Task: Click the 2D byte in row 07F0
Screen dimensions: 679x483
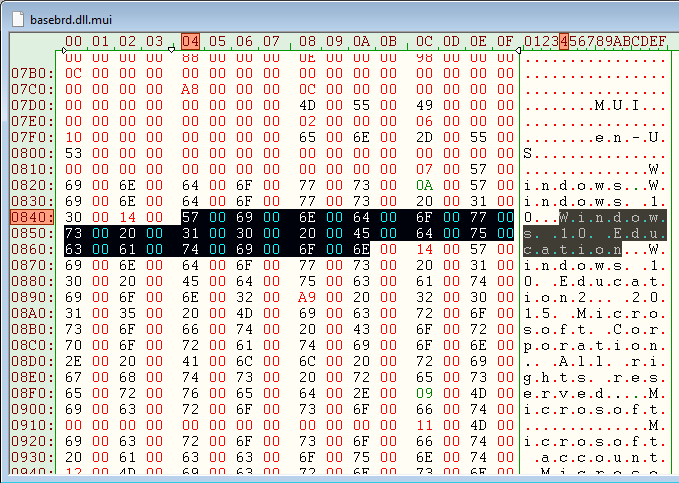Action: (x=424, y=137)
